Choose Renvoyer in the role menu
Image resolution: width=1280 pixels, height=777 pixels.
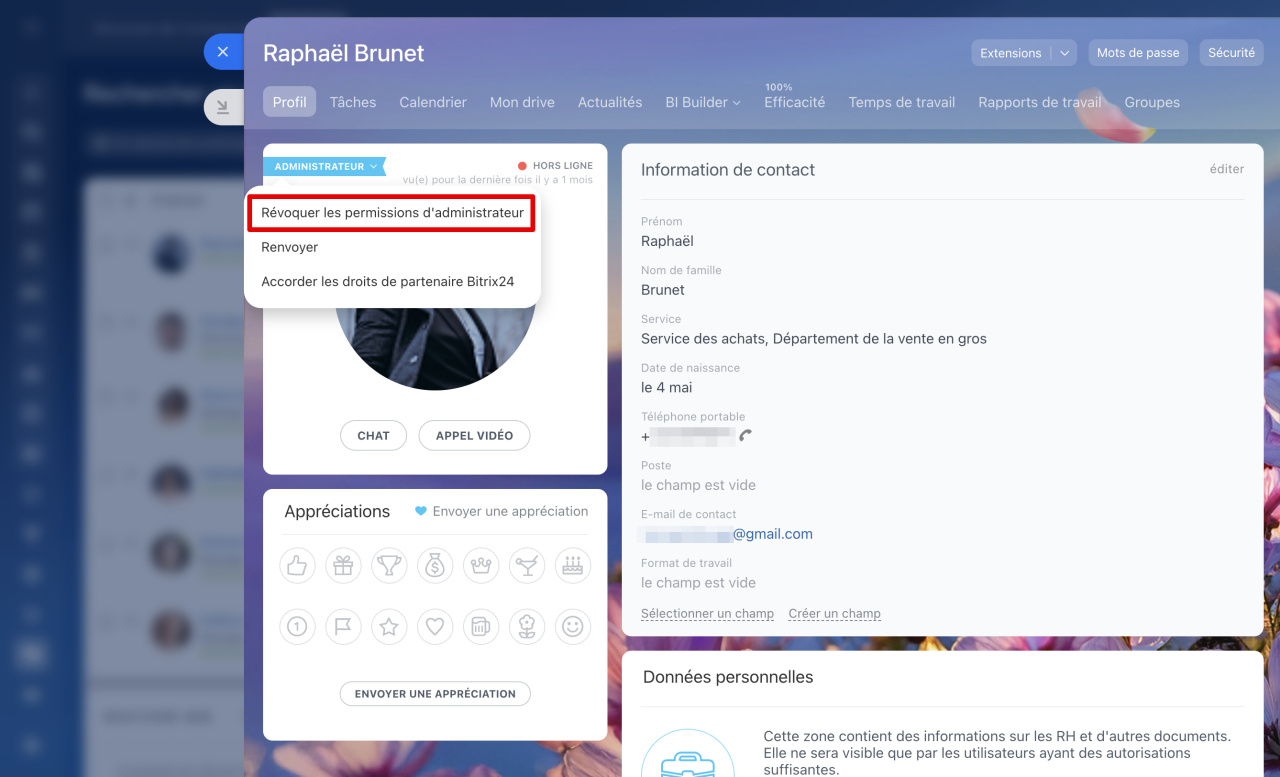[290, 247]
